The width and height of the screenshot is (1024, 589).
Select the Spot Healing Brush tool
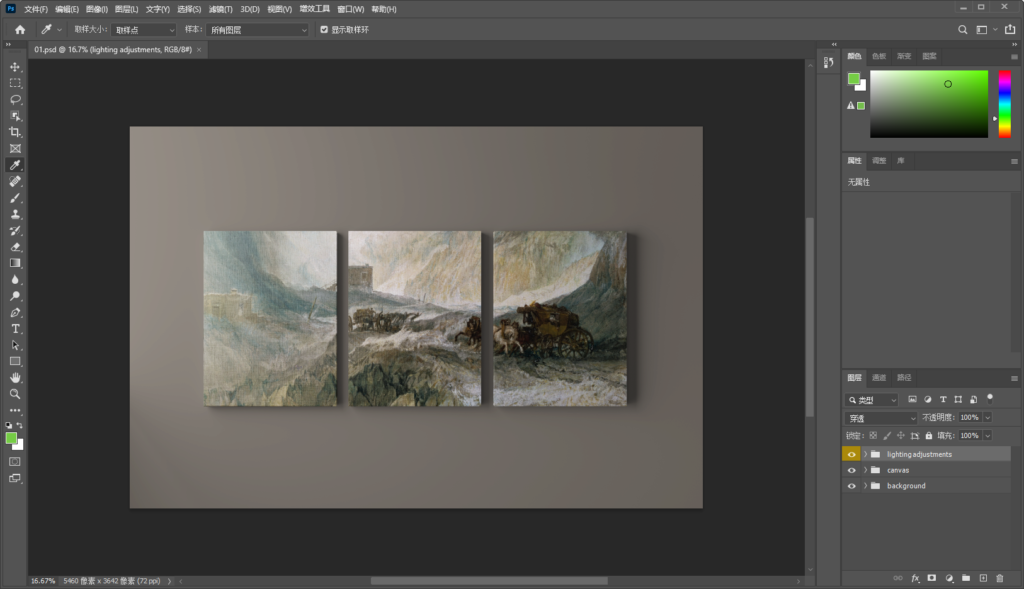(x=15, y=182)
